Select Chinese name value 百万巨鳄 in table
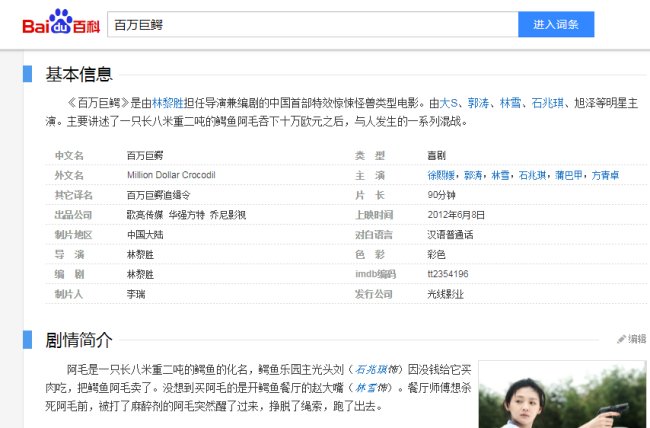 pos(145,156)
